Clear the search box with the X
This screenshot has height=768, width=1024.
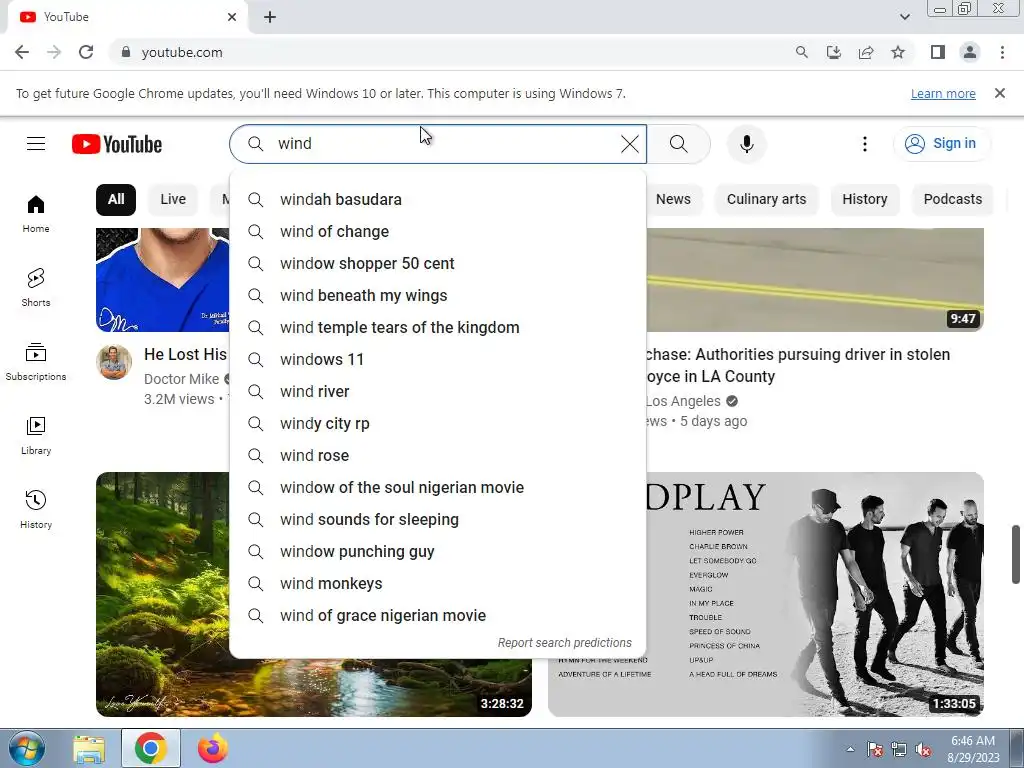tap(630, 144)
